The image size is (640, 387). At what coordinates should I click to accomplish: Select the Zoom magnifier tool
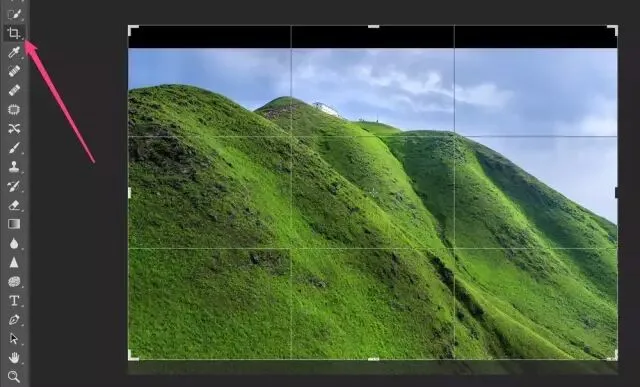tap(14, 376)
